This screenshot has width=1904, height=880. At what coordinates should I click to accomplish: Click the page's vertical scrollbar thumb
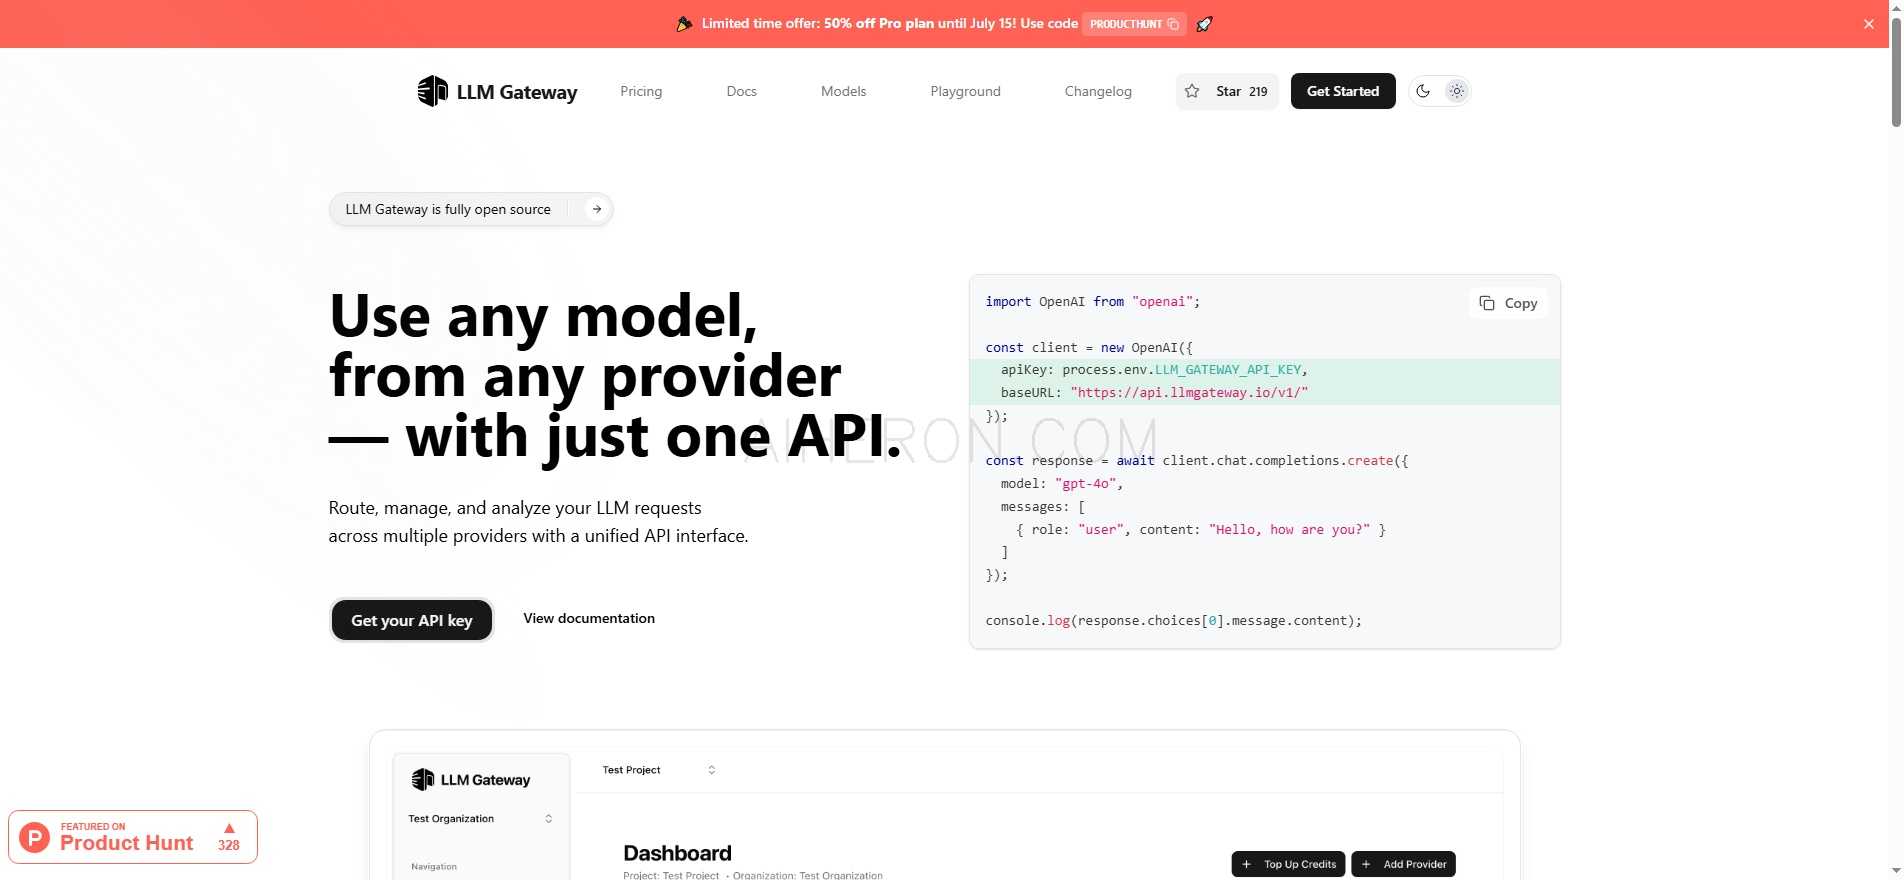click(x=1896, y=70)
